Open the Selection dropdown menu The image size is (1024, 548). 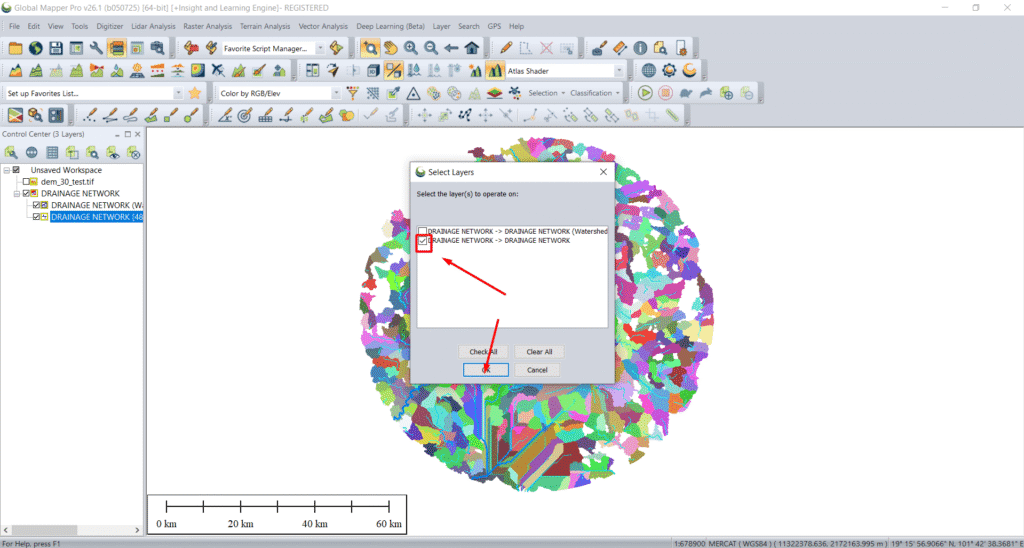[546, 93]
